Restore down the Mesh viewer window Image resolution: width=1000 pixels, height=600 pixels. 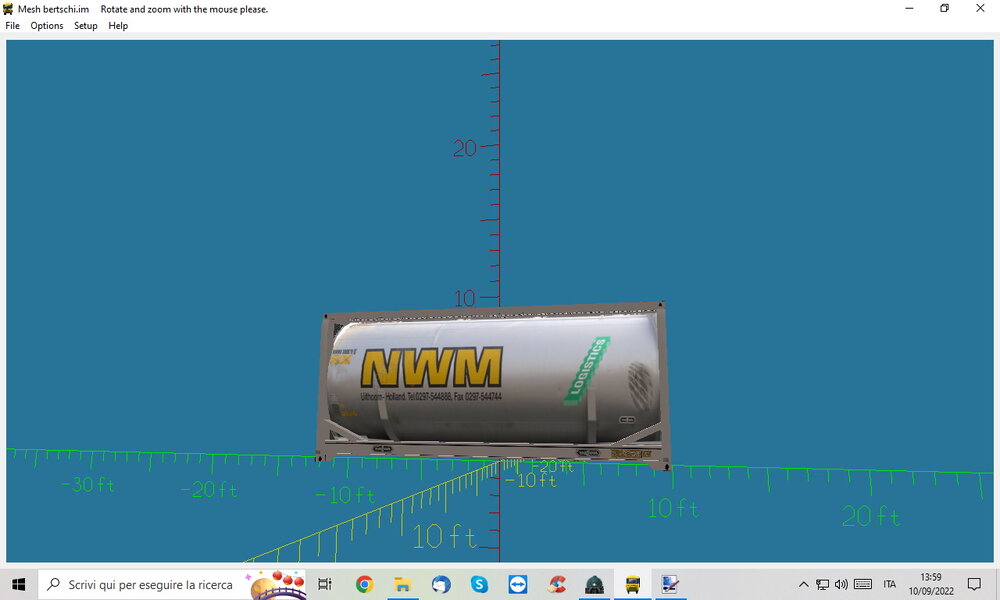(x=945, y=8)
